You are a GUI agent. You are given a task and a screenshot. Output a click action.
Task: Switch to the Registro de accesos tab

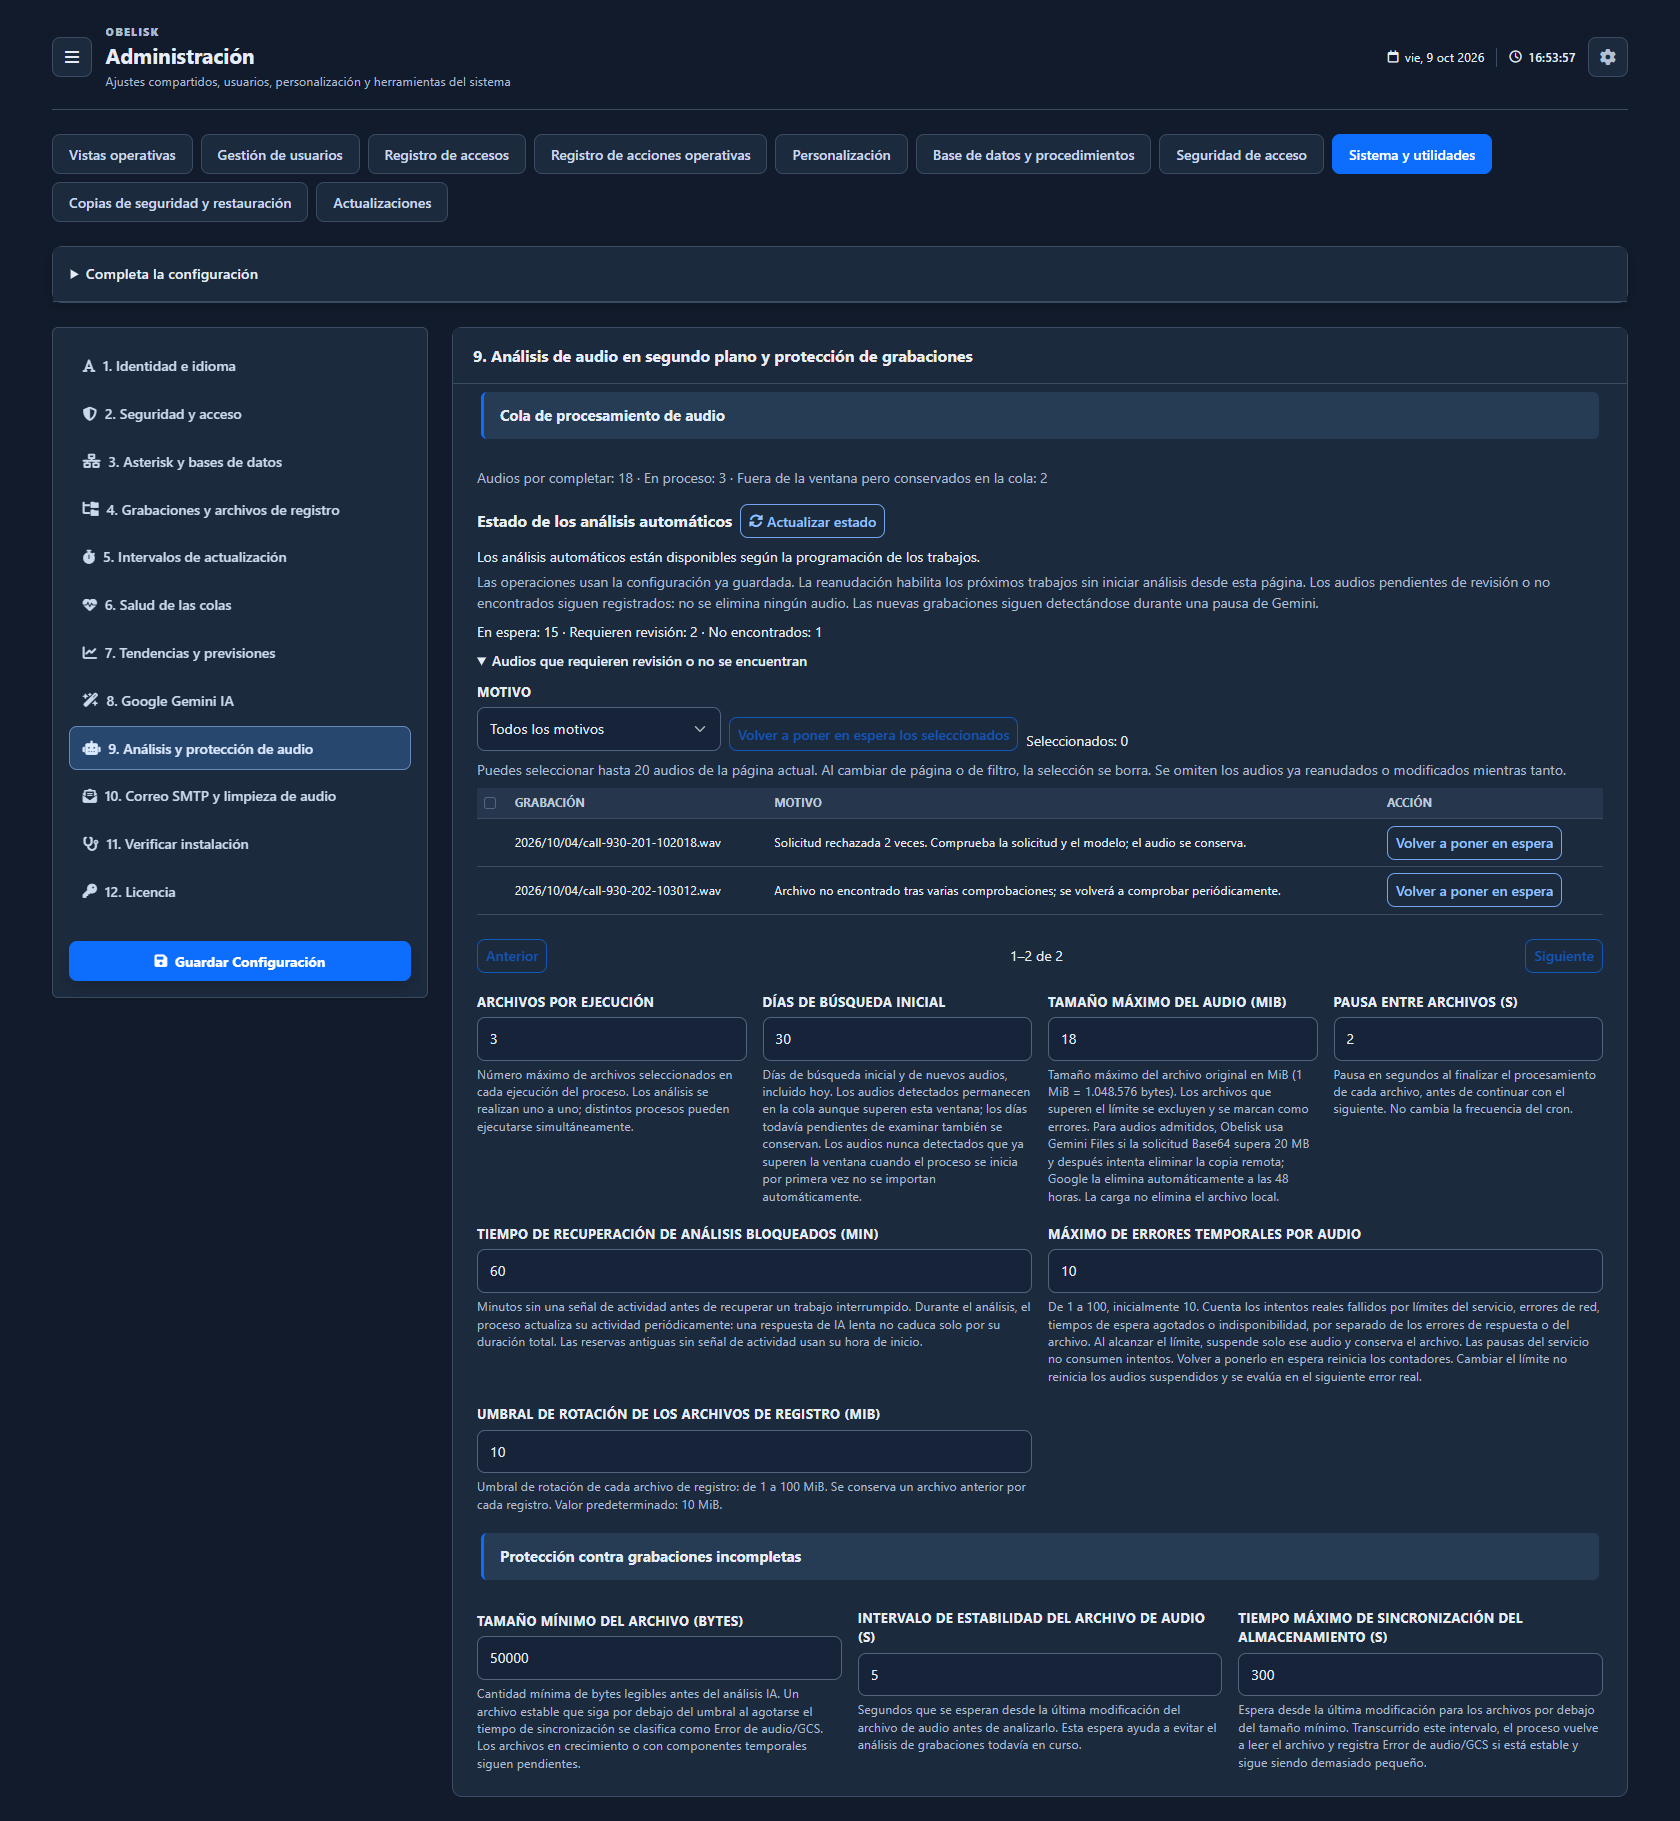click(446, 155)
